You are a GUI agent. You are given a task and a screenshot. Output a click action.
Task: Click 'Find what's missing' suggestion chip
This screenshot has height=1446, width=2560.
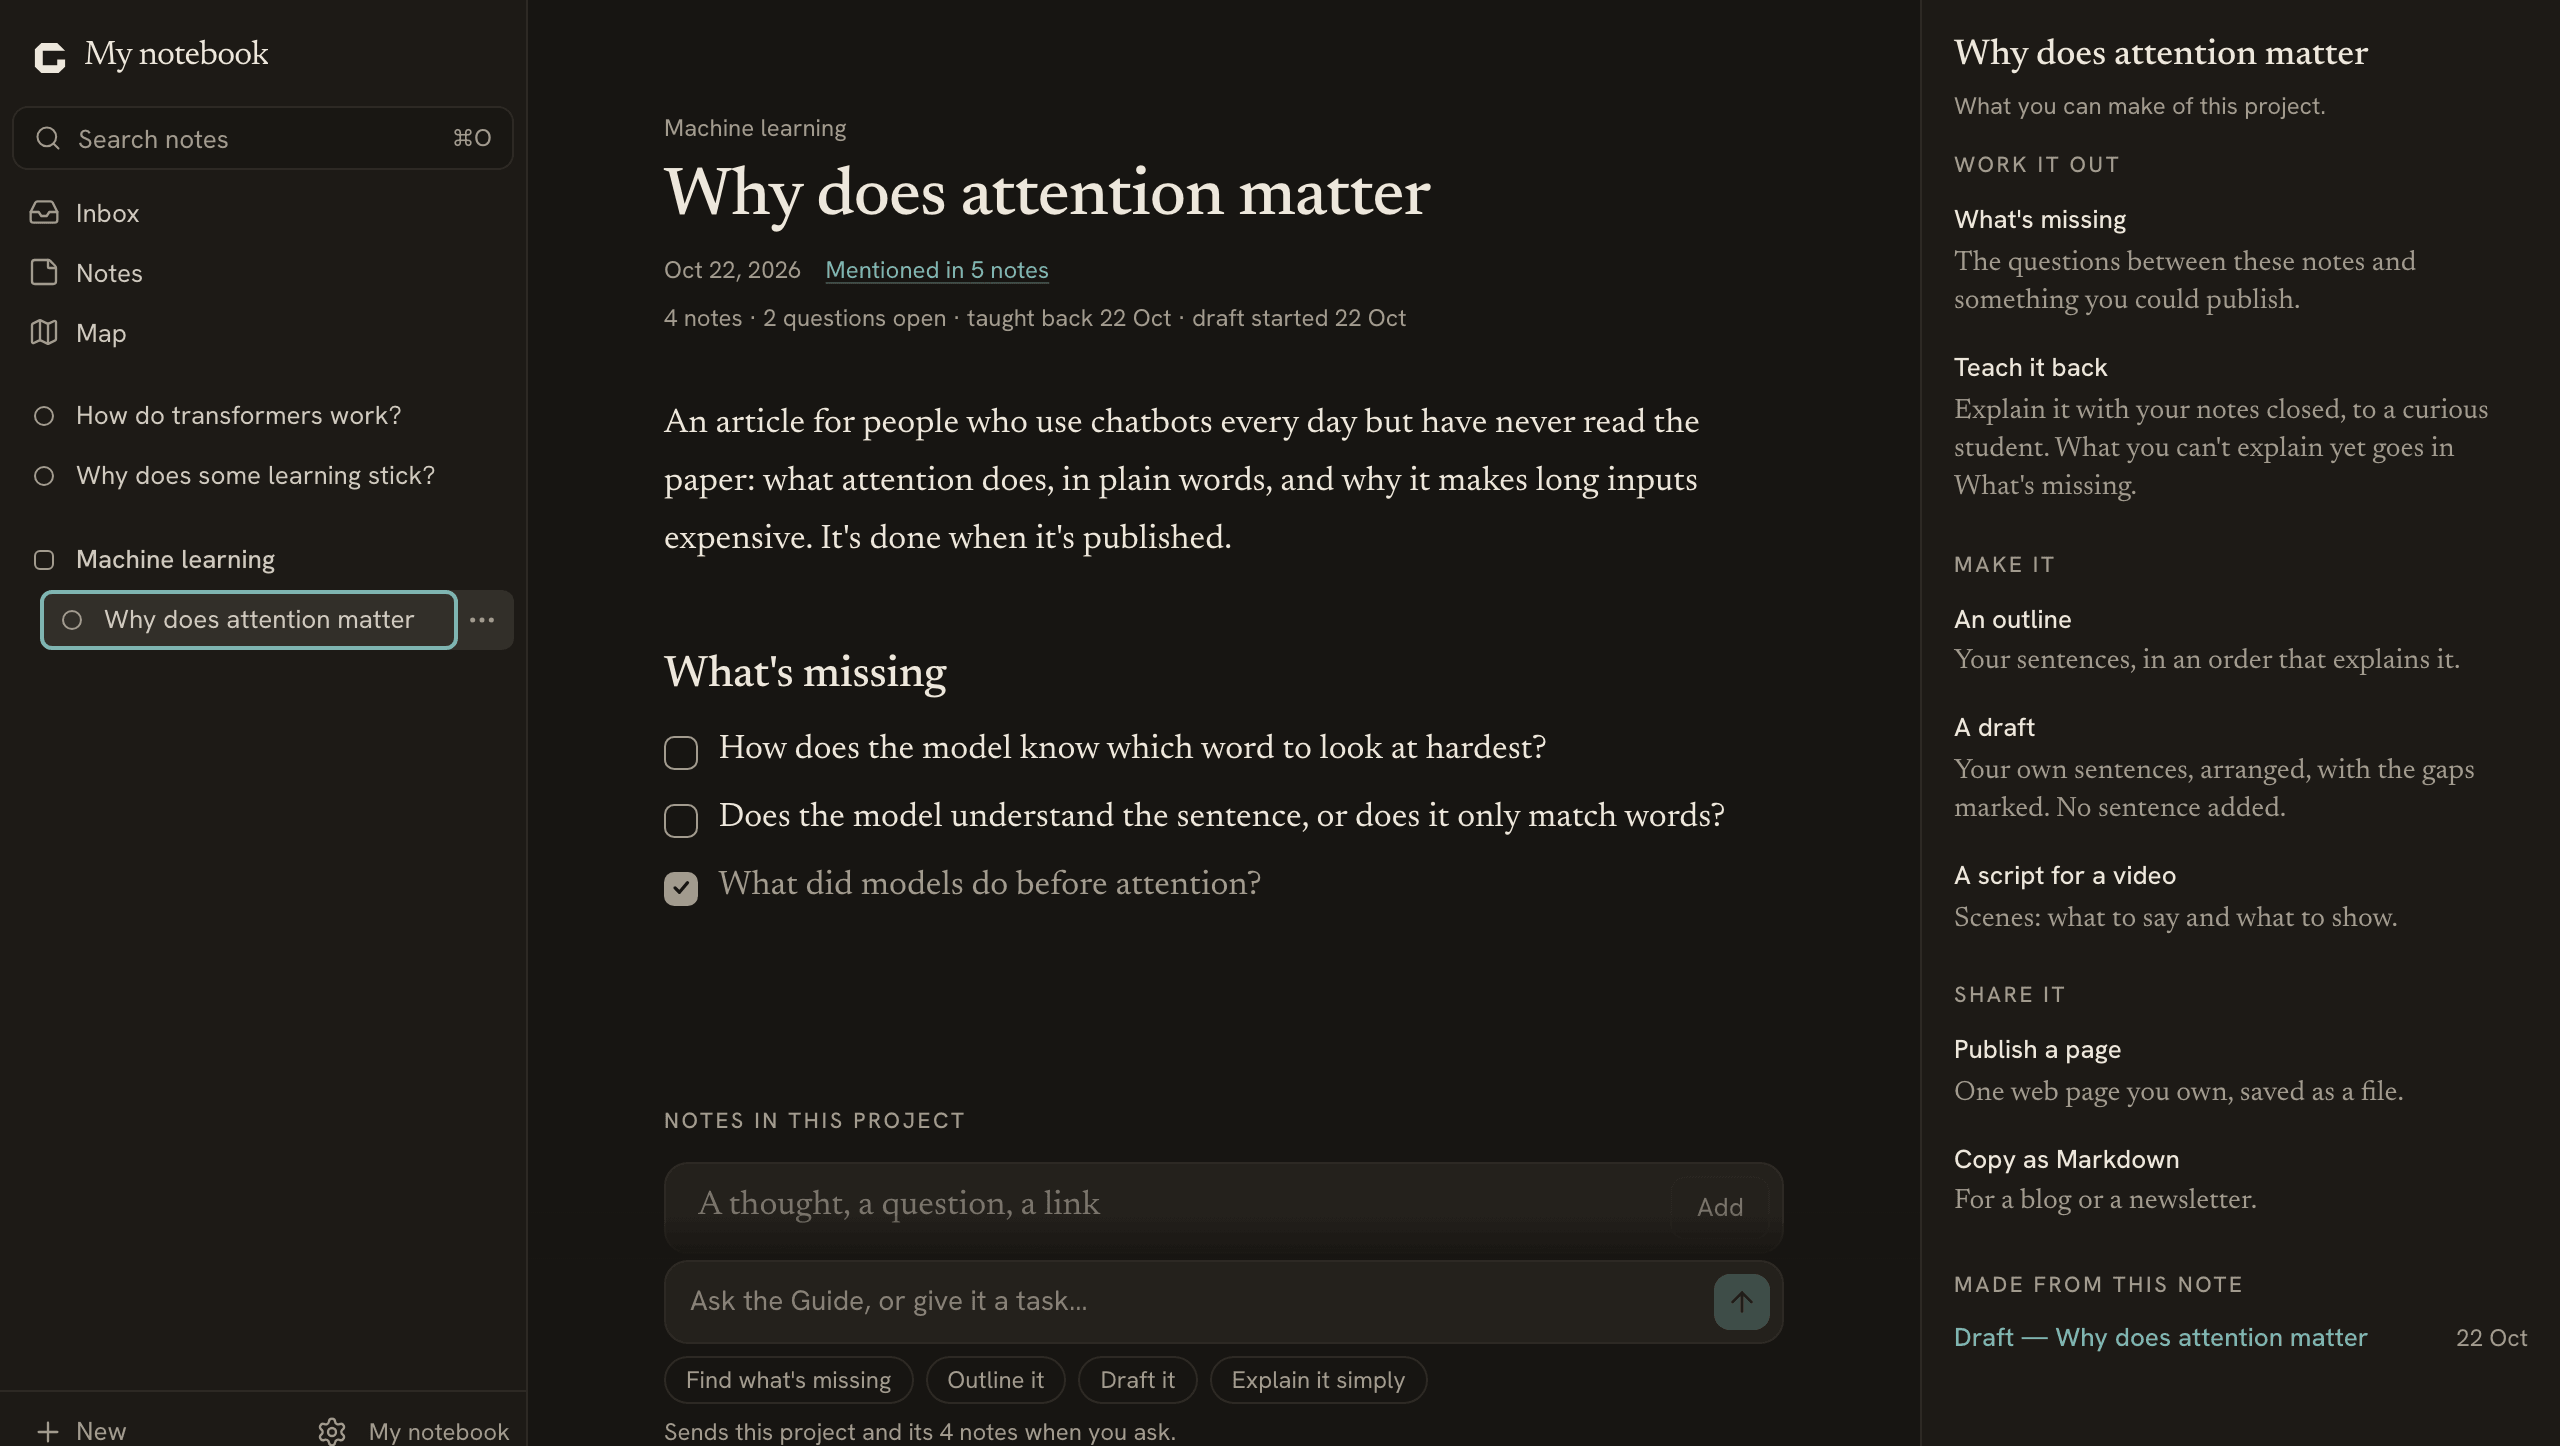pyautogui.click(x=788, y=1380)
